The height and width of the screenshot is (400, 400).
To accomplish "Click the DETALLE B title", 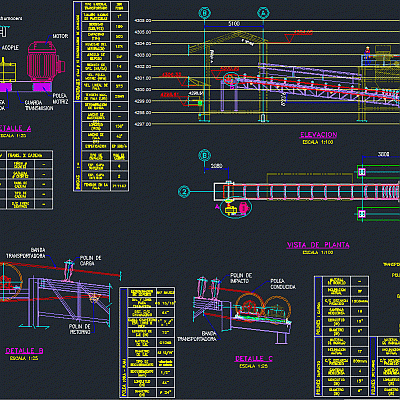I will pyautogui.click(x=24, y=351).
